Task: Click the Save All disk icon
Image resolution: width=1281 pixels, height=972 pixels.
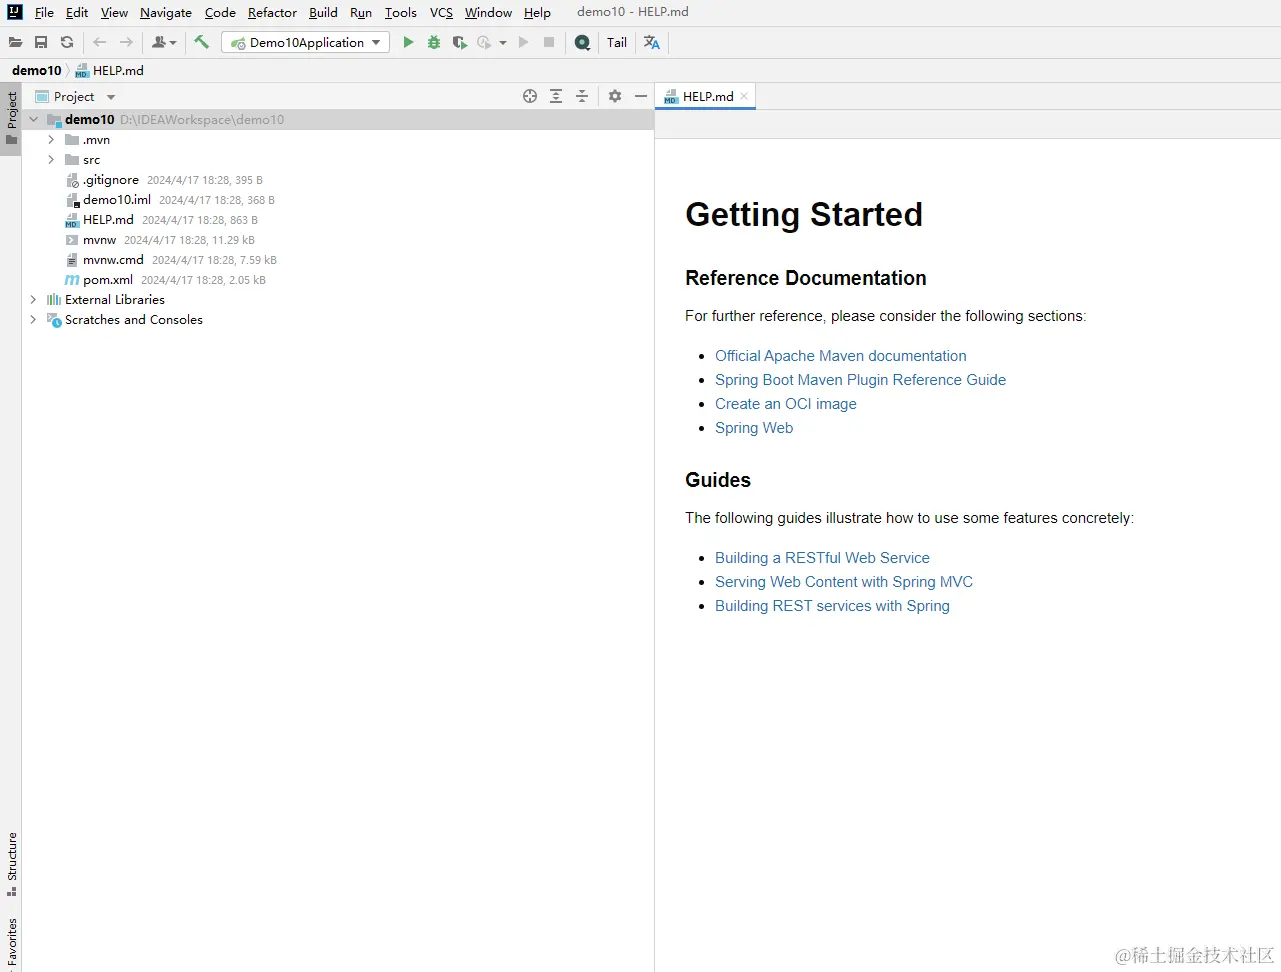Action: (x=41, y=42)
